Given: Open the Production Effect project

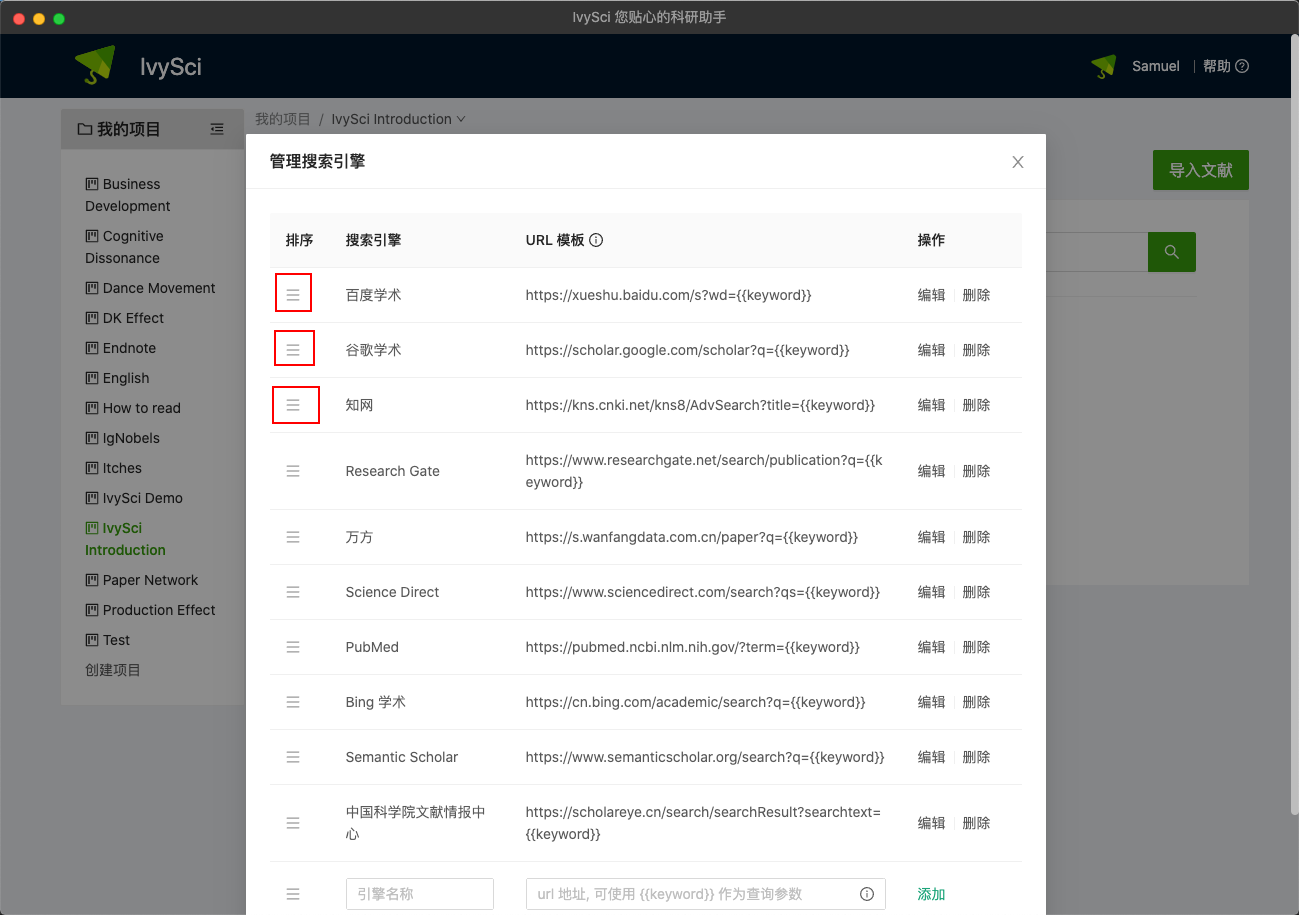Looking at the screenshot, I should click(x=150, y=610).
